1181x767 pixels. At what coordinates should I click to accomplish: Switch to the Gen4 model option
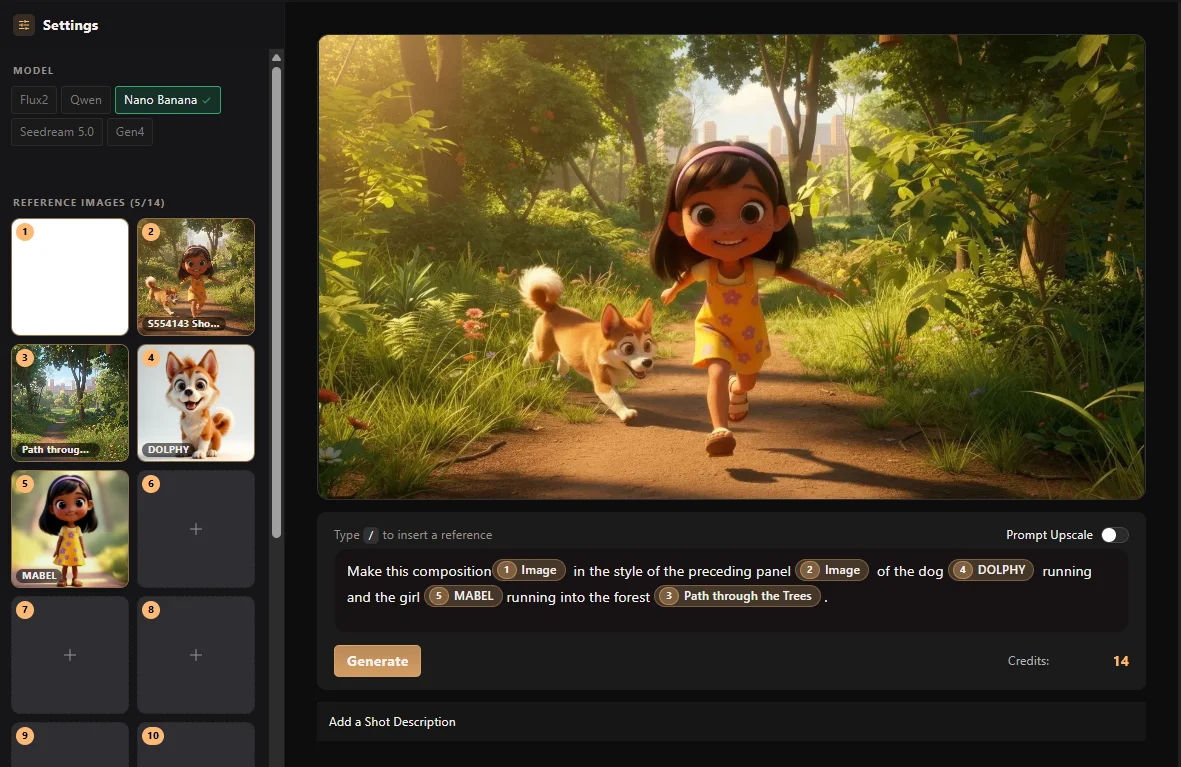(130, 132)
